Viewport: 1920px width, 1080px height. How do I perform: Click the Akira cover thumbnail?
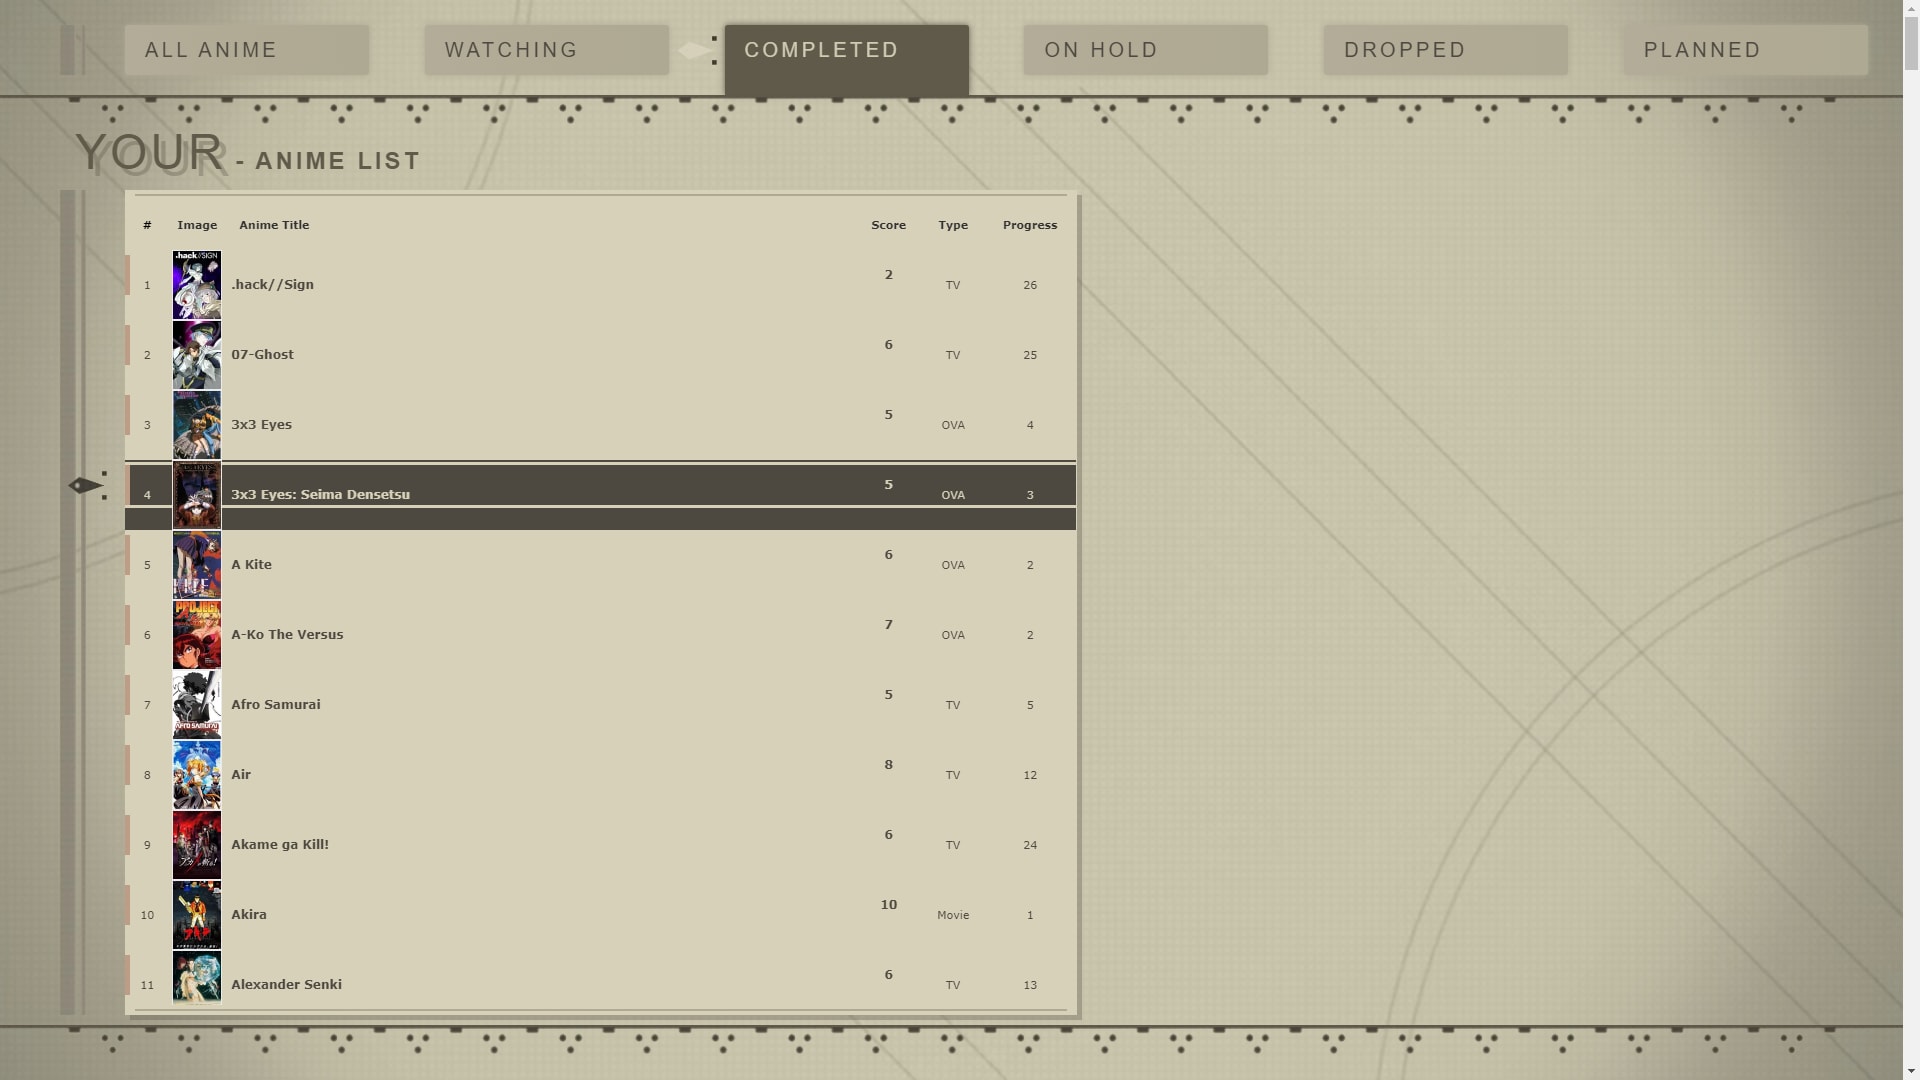197,915
